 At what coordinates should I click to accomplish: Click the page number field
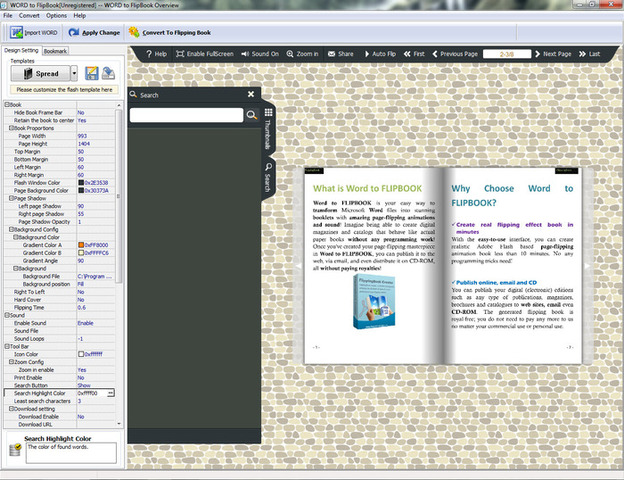507,54
